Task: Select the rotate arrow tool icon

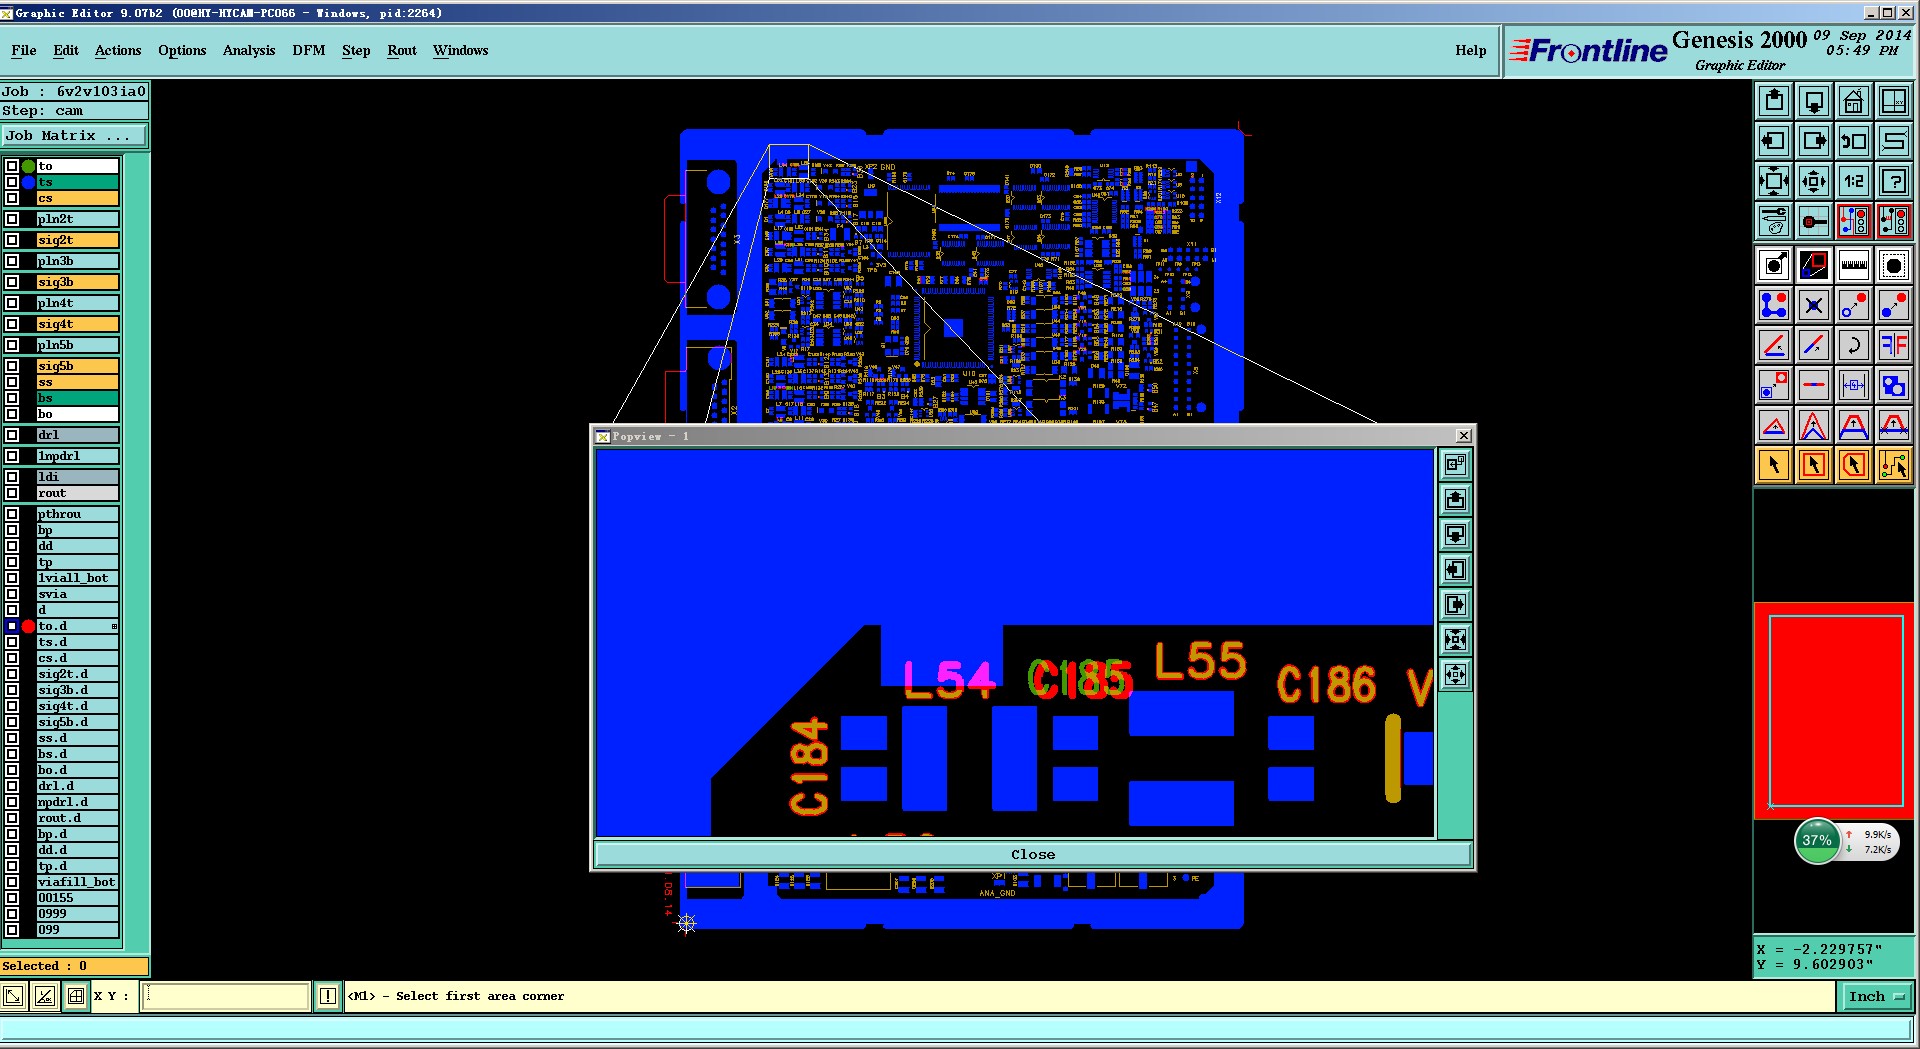Action: click(x=1854, y=345)
